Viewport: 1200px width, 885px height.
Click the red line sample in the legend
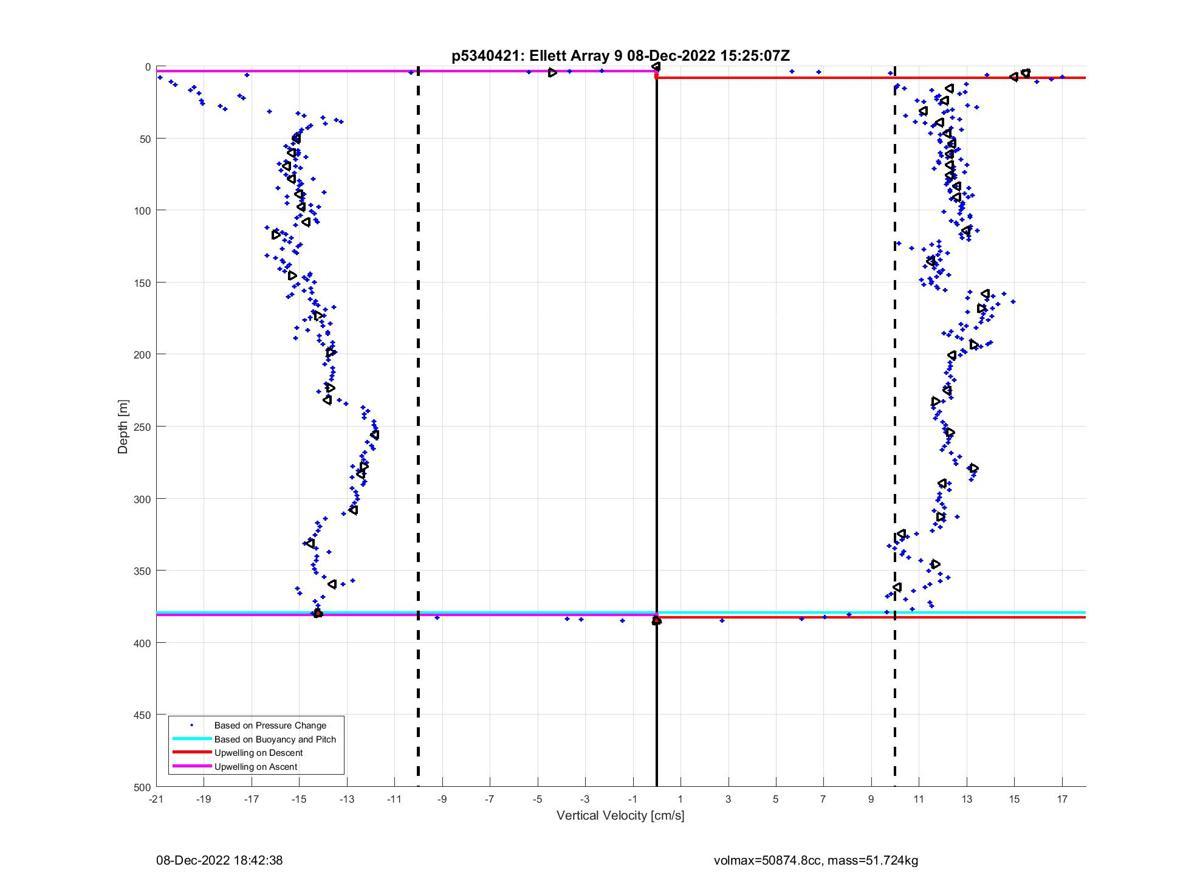click(192, 753)
